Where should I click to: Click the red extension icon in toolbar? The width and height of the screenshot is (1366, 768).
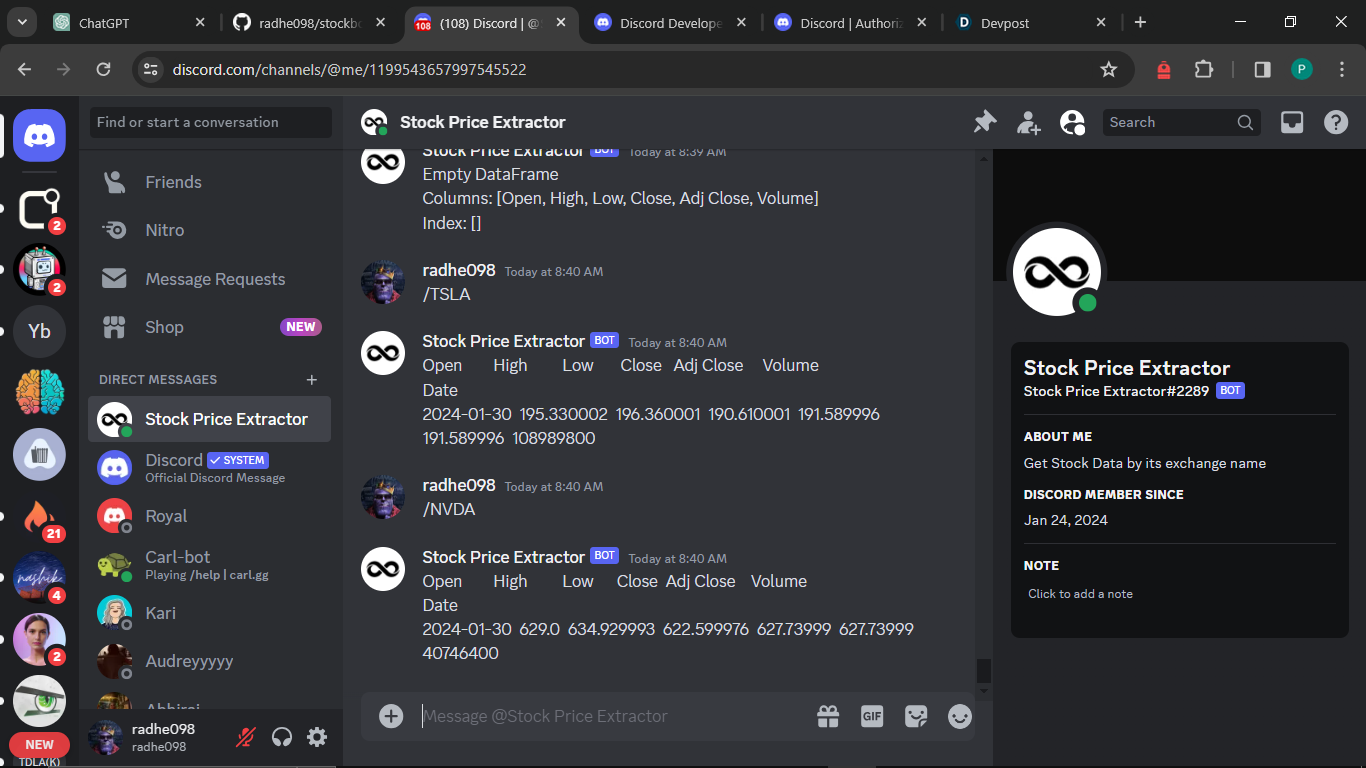pos(1163,69)
